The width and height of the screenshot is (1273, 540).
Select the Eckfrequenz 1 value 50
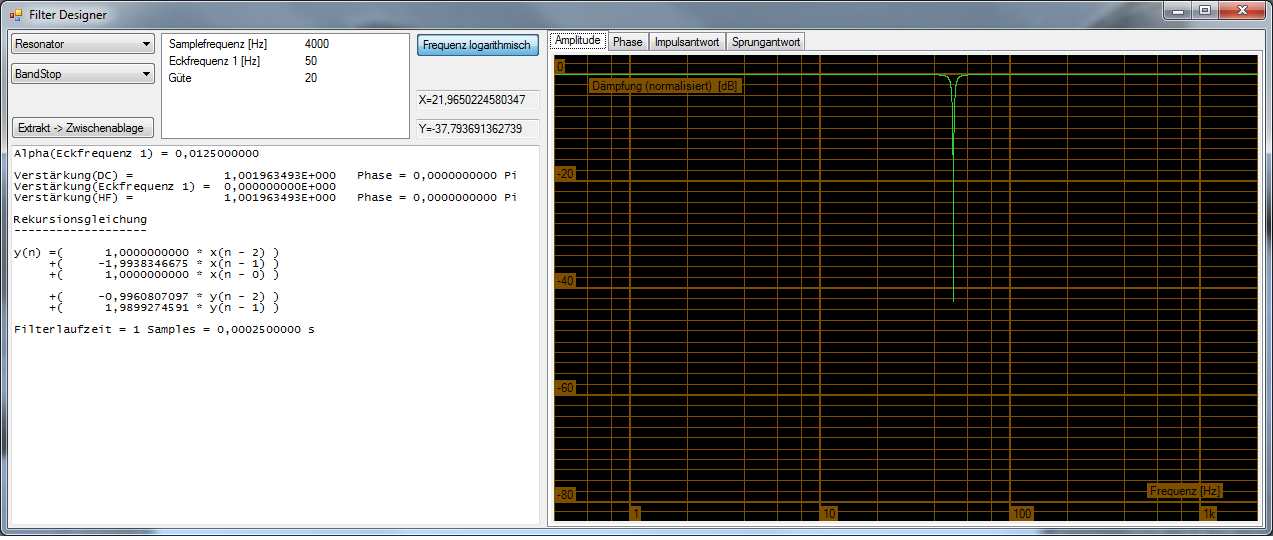point(311,61)
